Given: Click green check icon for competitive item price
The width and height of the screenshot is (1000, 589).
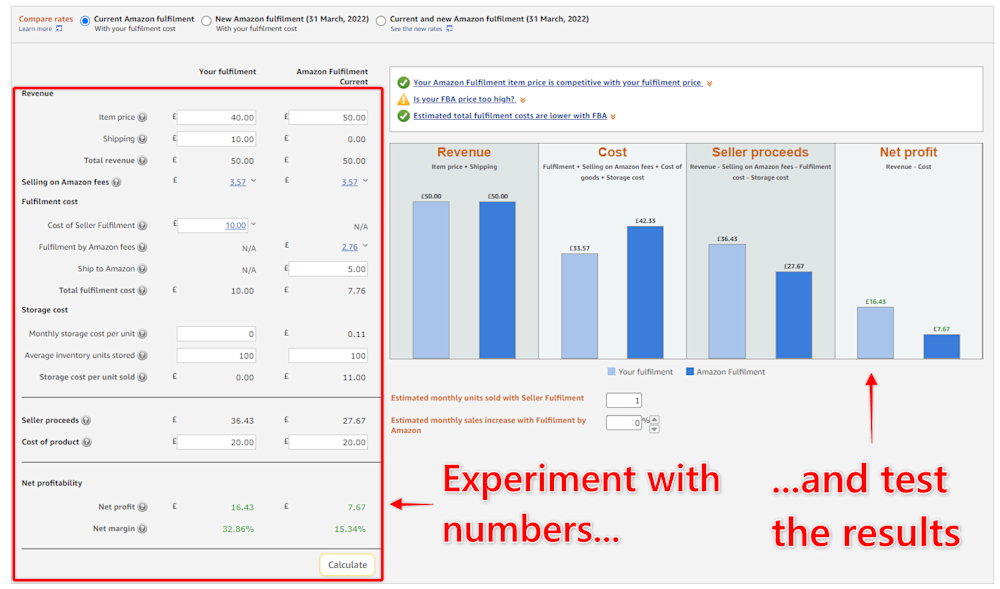Looking at the screenshot, I should [403, 83].
